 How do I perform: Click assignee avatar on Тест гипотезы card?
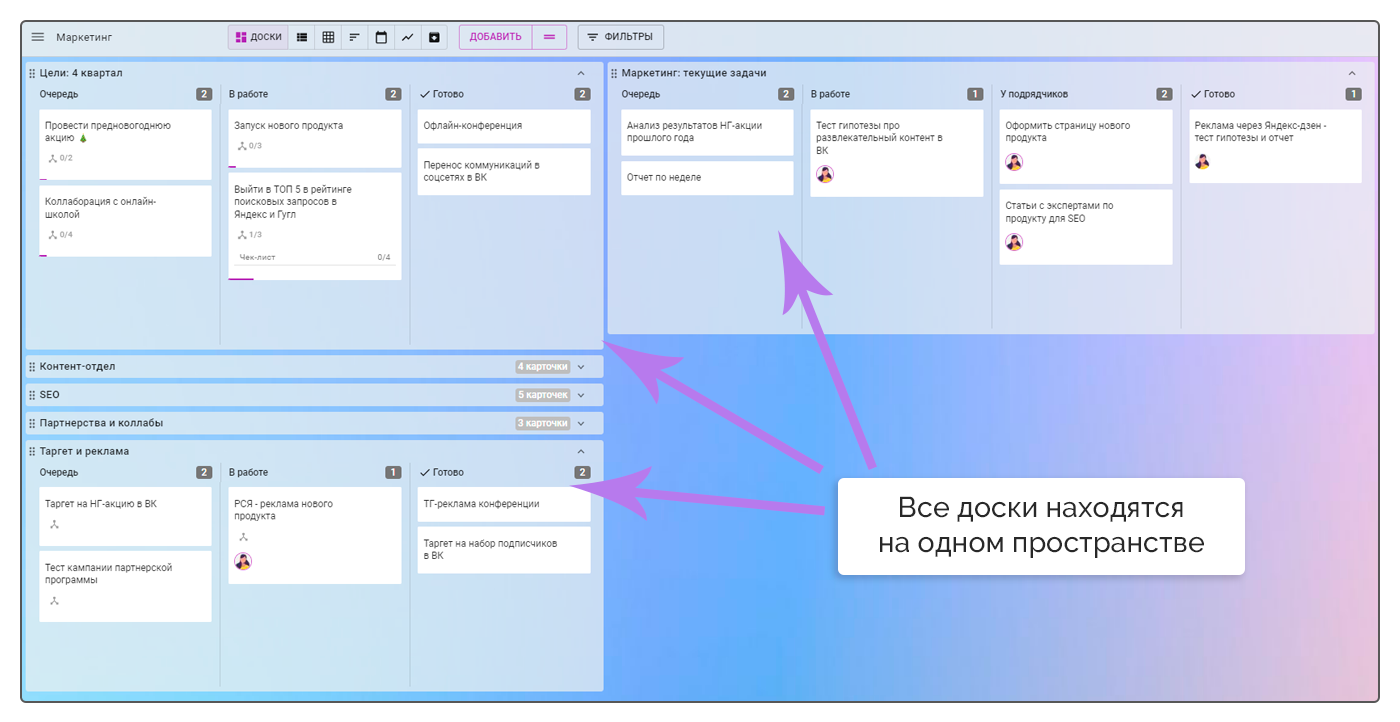click(x=825, y=174)
